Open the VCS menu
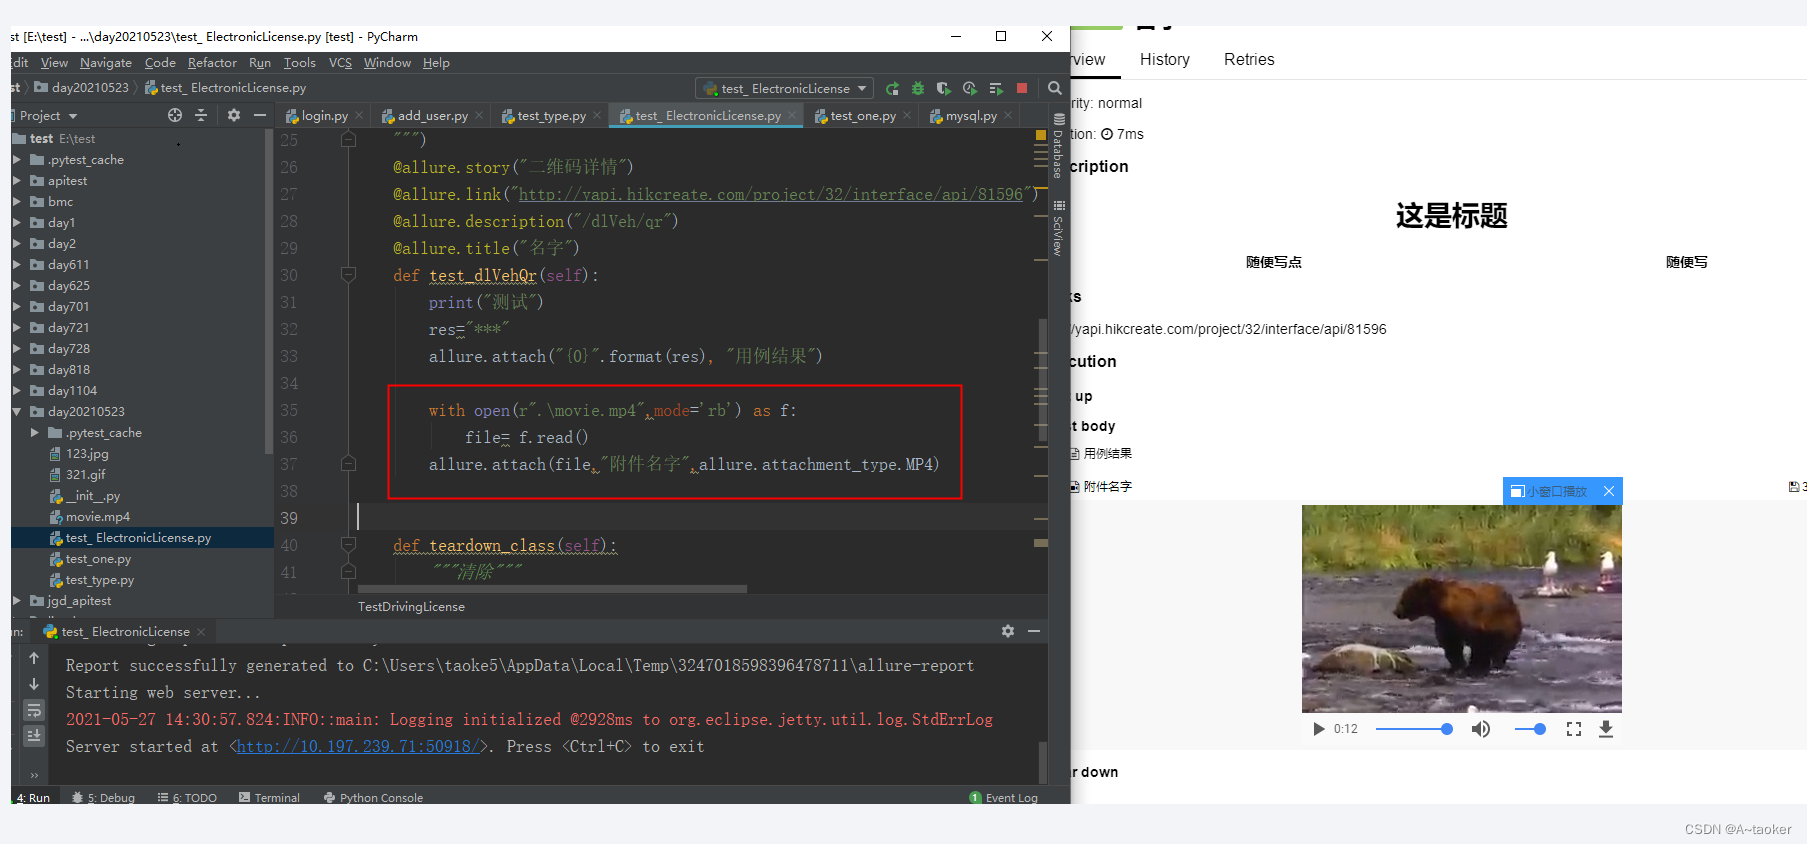This screenshot has width=1807, height=844. (340, 63)
